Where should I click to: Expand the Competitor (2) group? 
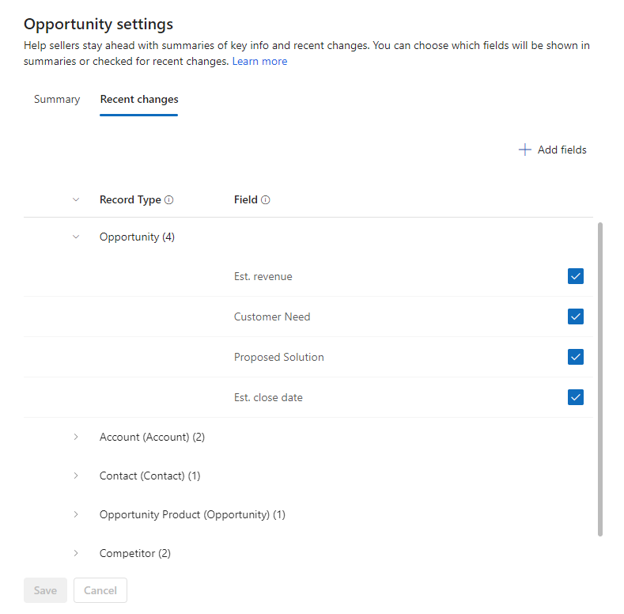click(76, 553)
